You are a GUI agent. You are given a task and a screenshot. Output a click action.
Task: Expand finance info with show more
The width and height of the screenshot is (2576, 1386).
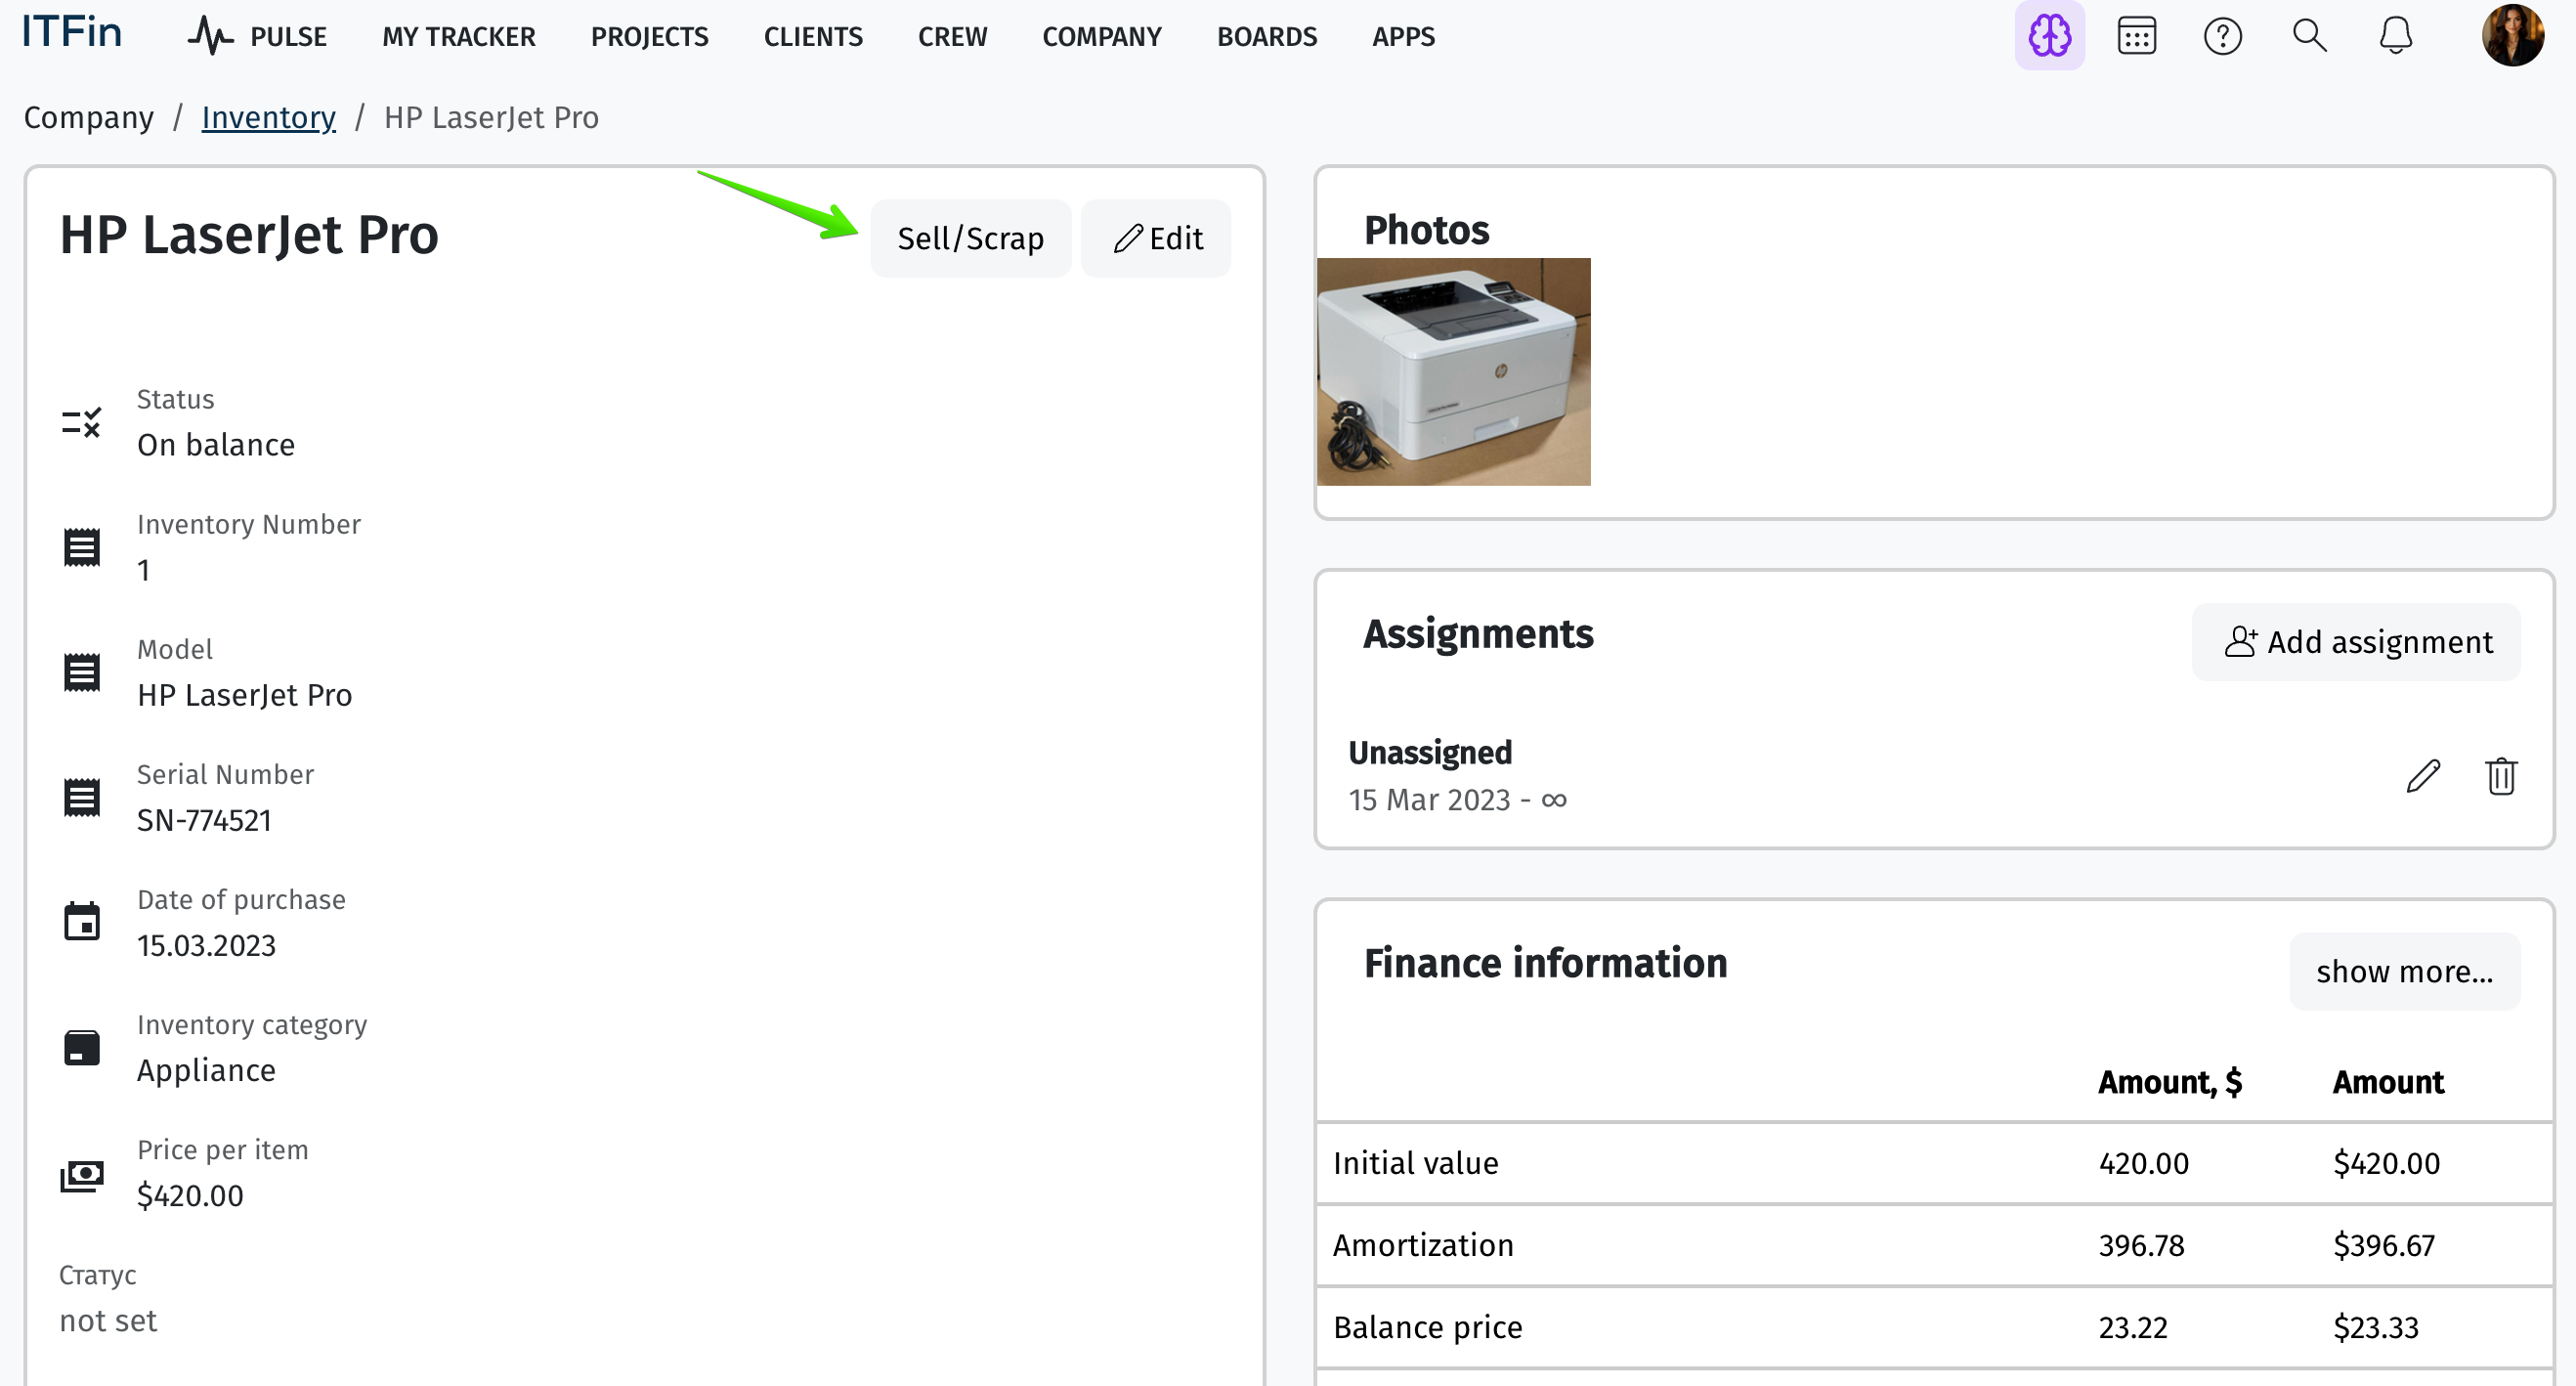point(2404,971)
